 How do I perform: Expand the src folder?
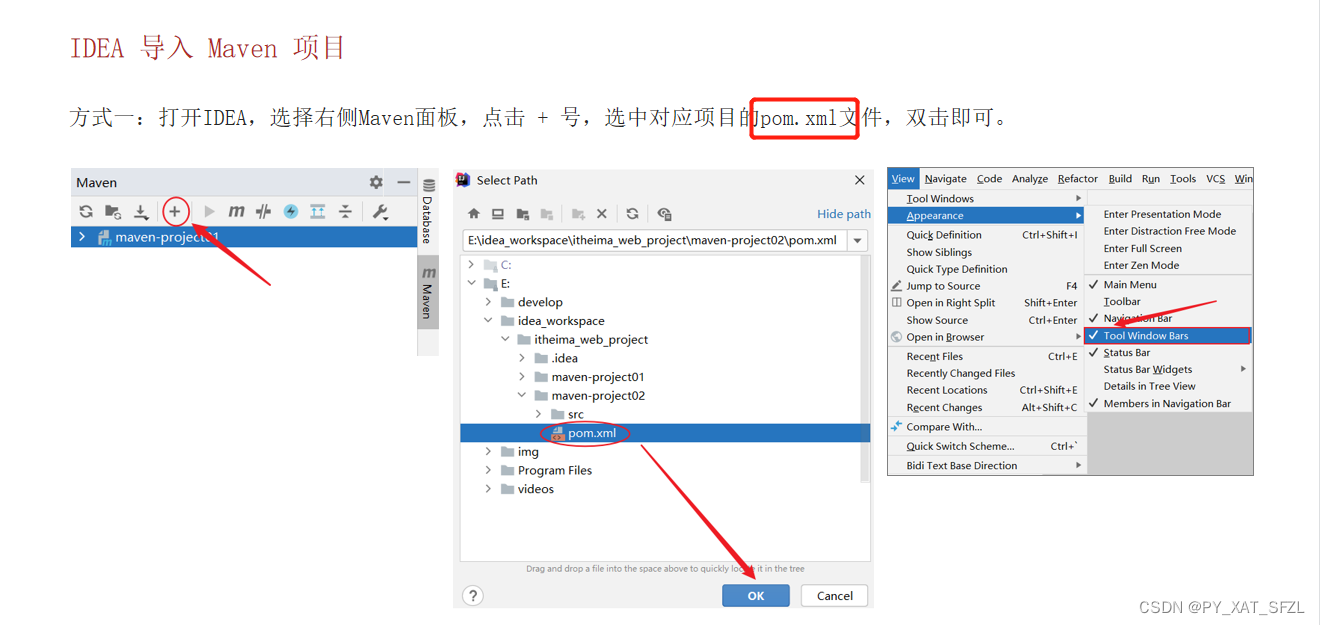539,414
